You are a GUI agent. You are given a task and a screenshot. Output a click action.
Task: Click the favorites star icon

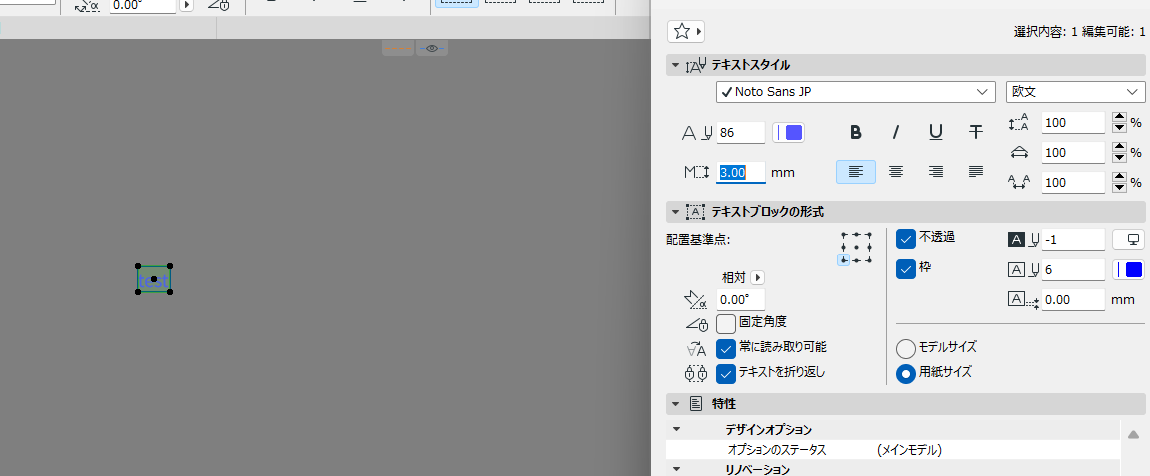pyautogui.click(x=686, y=32)
